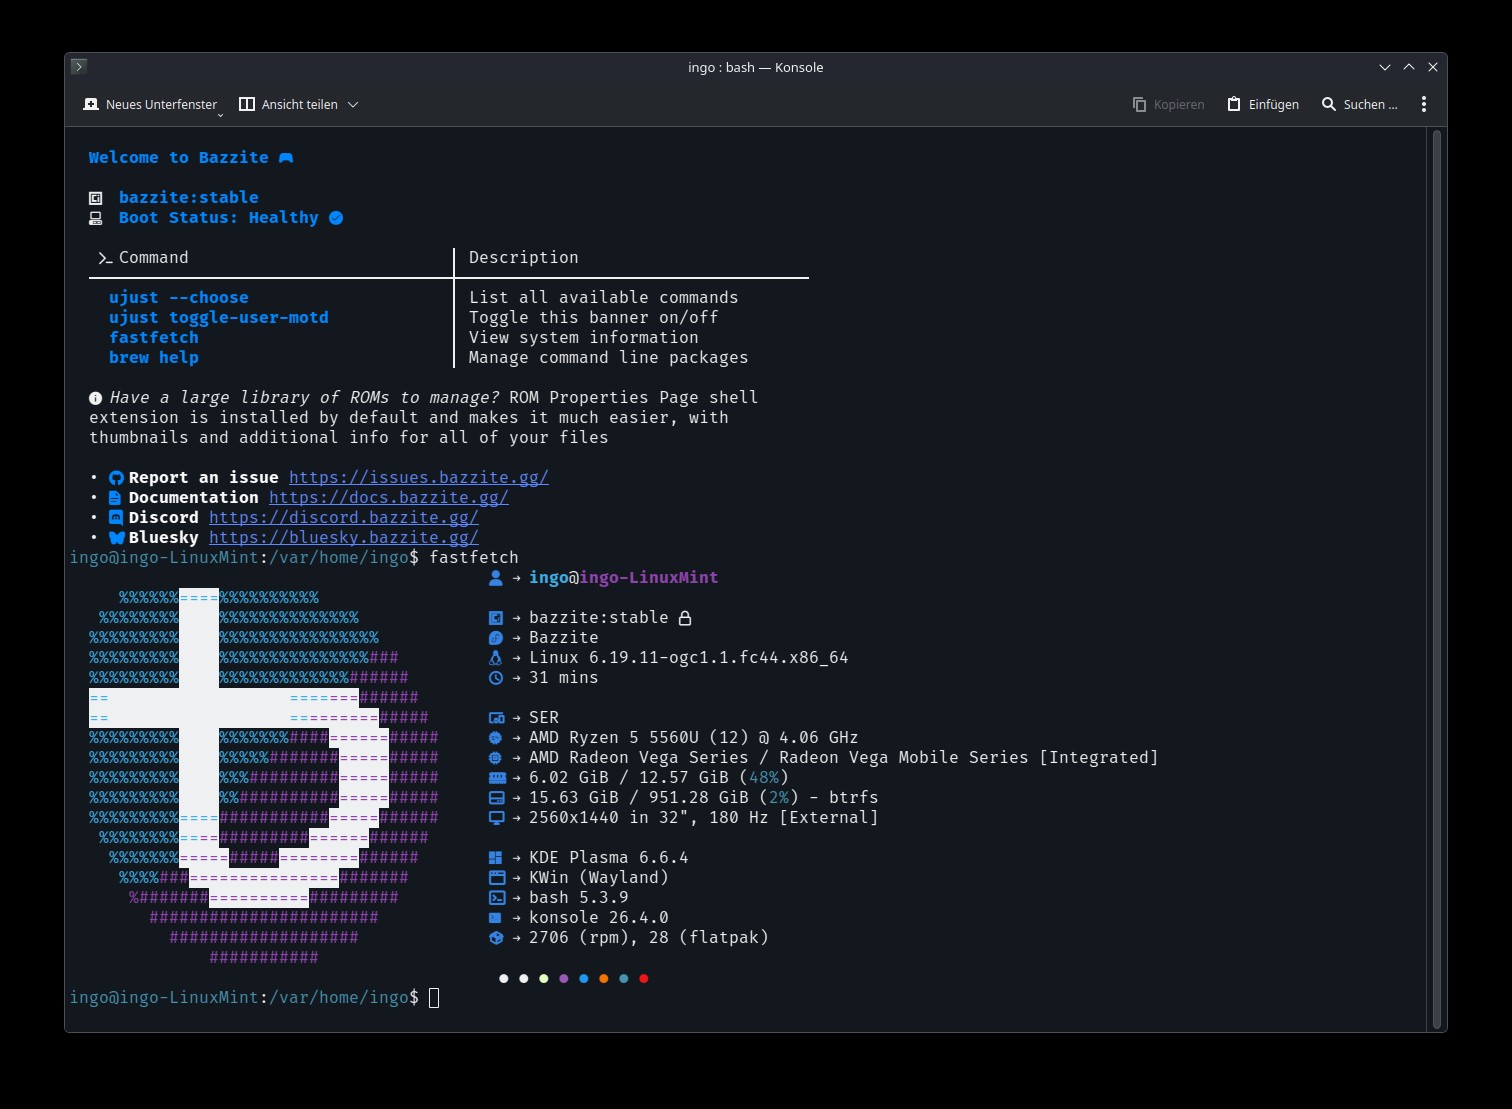1512x1109 pixels.
Task: Expand the Neues Unterfenster dropdown arrow
Action: pos(220,114)
